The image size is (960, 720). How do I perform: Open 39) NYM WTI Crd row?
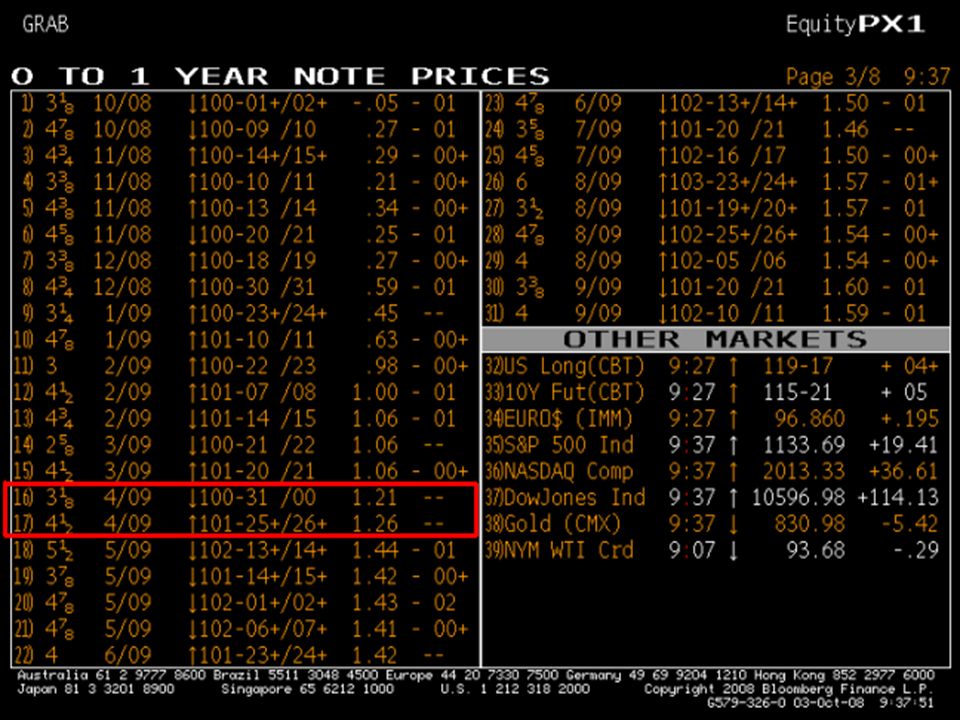(715, 550)
